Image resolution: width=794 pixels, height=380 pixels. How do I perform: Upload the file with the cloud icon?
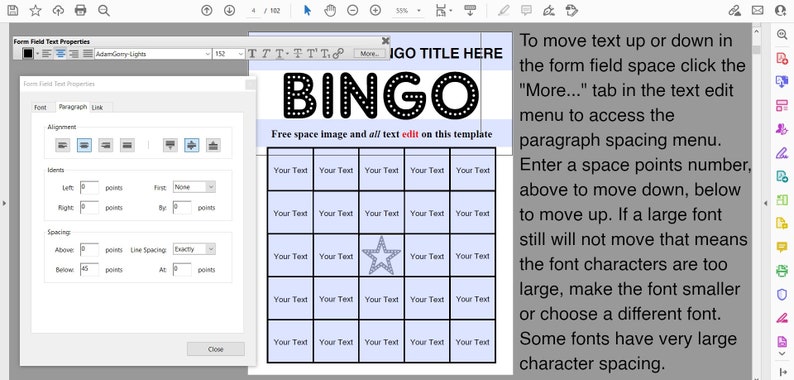coord(58,10)
